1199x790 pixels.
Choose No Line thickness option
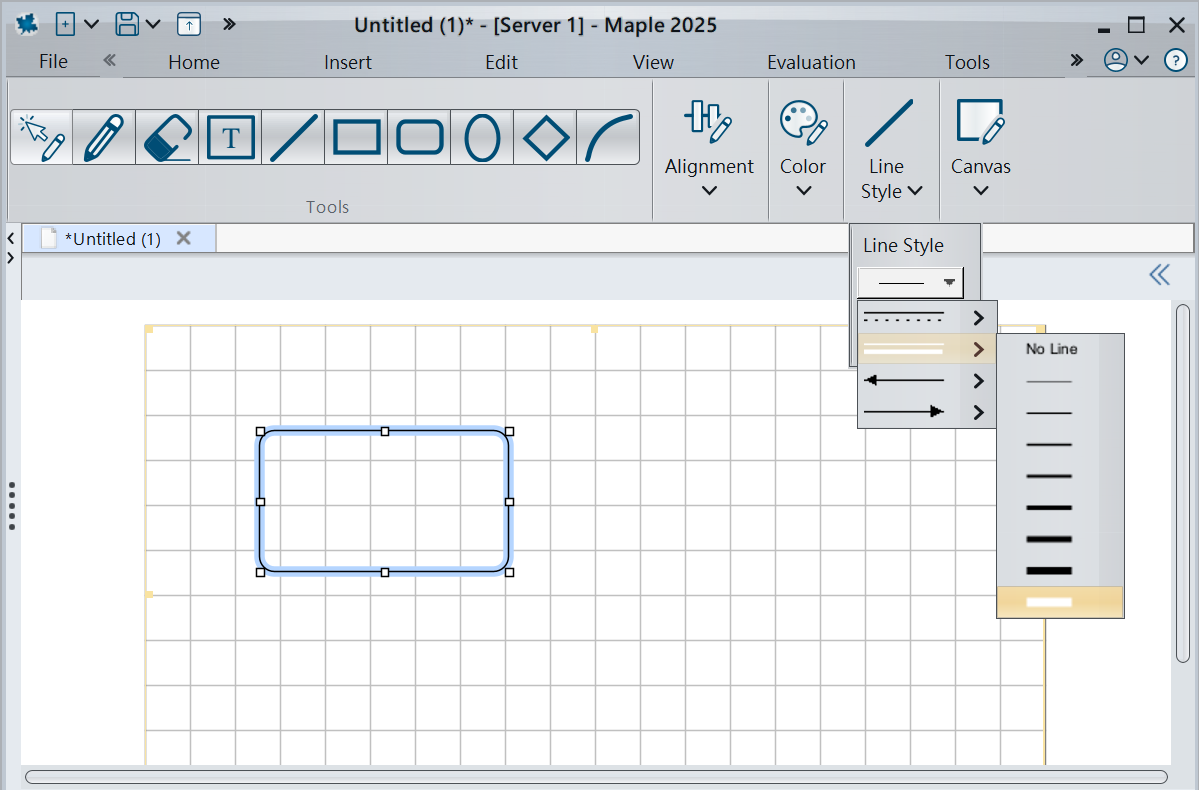tap(1060, 349)
